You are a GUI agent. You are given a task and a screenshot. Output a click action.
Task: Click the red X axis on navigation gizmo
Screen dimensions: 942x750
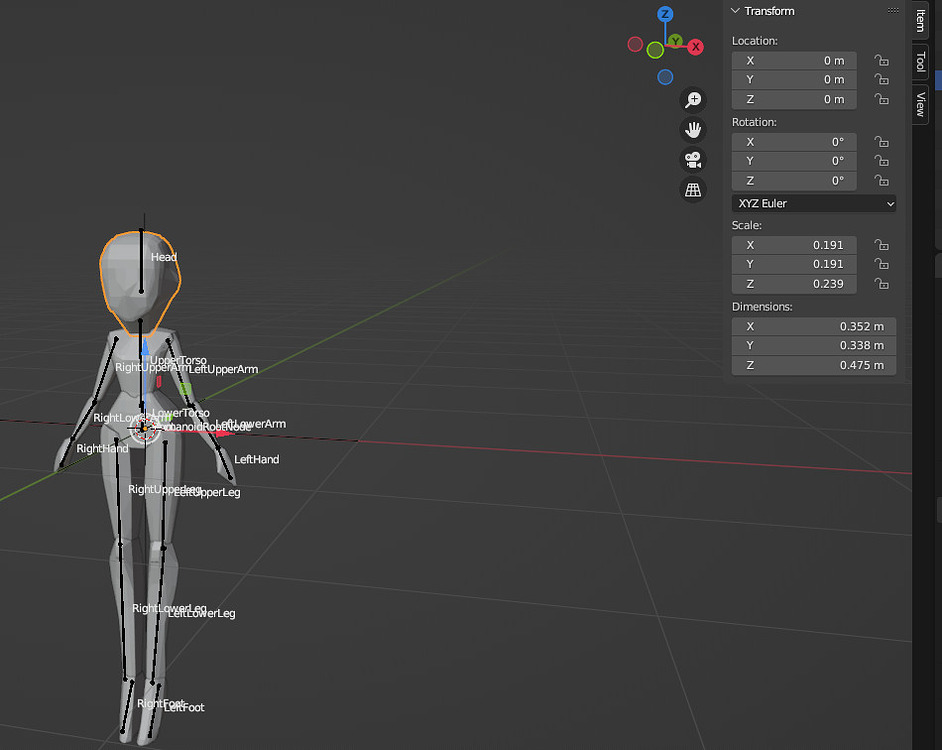pyautogui.click(x=696, y=46)
